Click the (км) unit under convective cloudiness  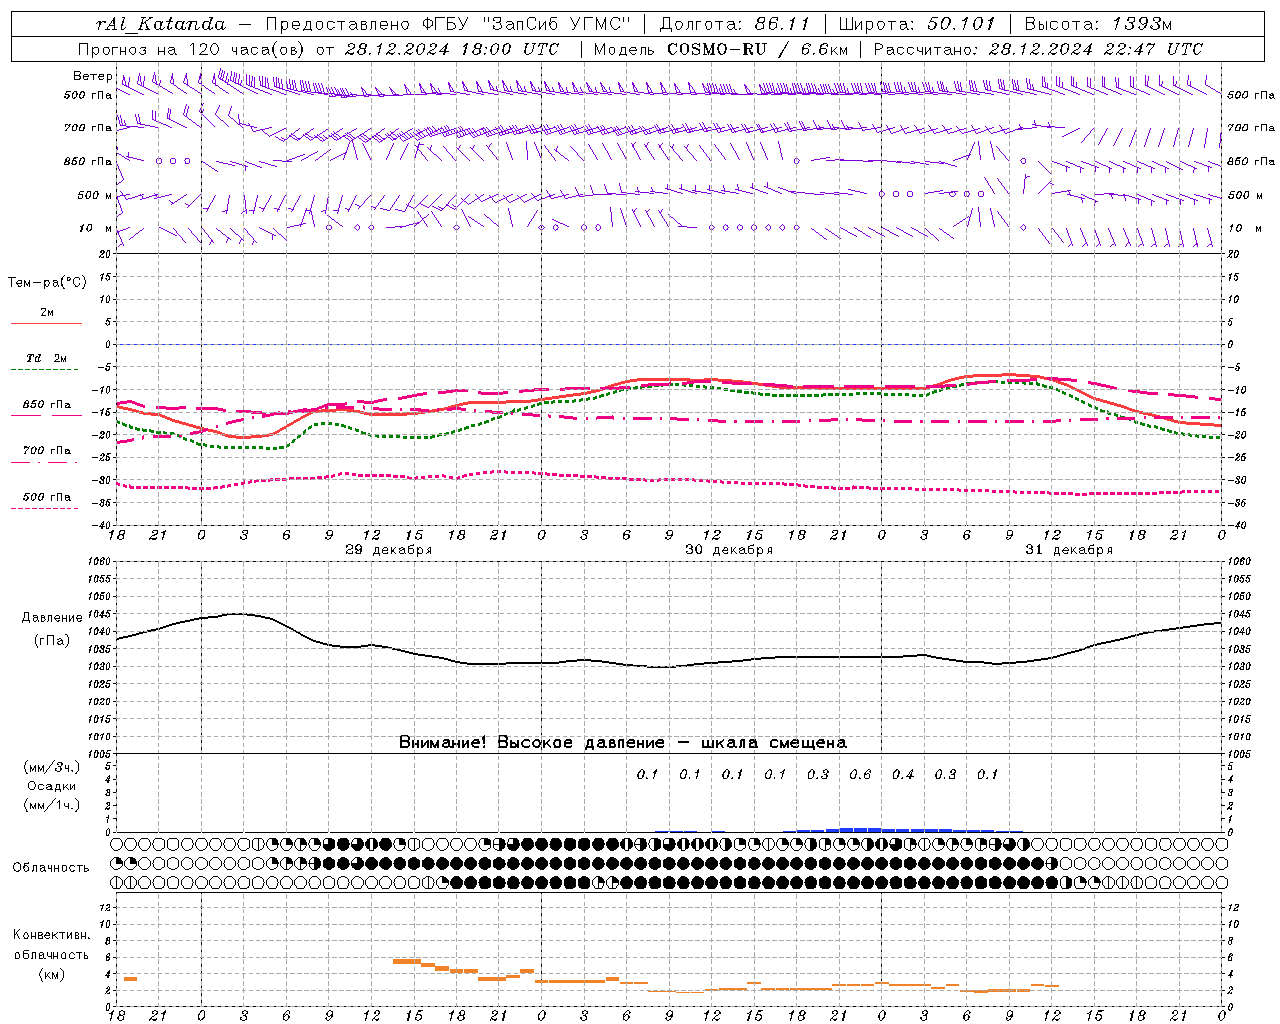[x=52, y=974]
